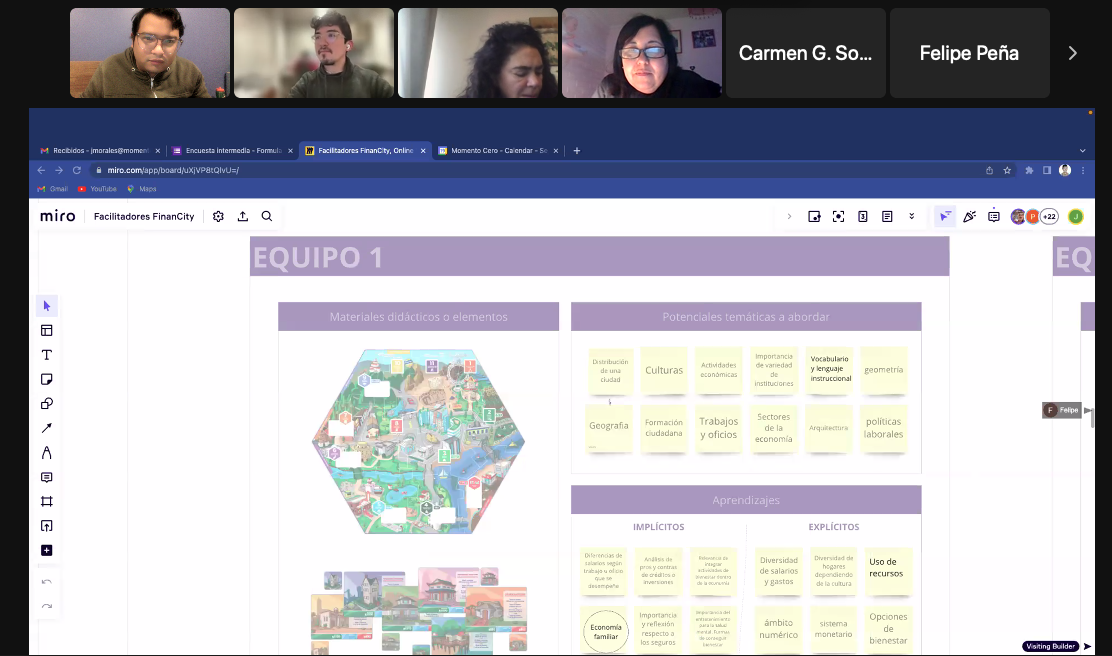The height and width of the screenshot is (656, 1112).
Task: Click the Visiting Builder label
Action: tap(1050, 646)
